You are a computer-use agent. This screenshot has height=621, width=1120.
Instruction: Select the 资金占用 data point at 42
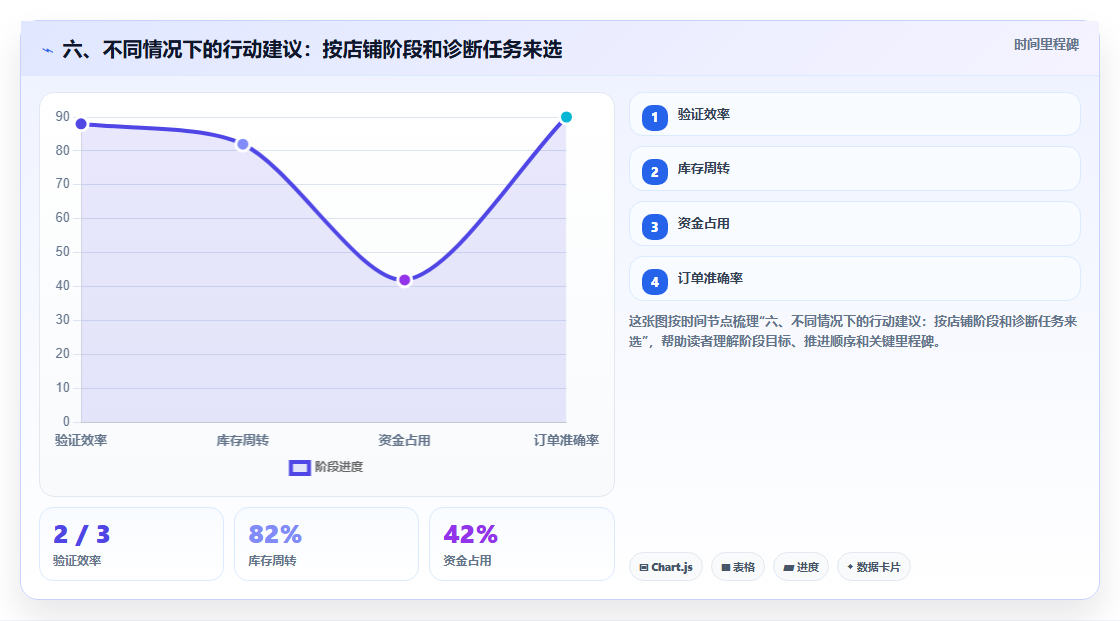tap(404, 280)
